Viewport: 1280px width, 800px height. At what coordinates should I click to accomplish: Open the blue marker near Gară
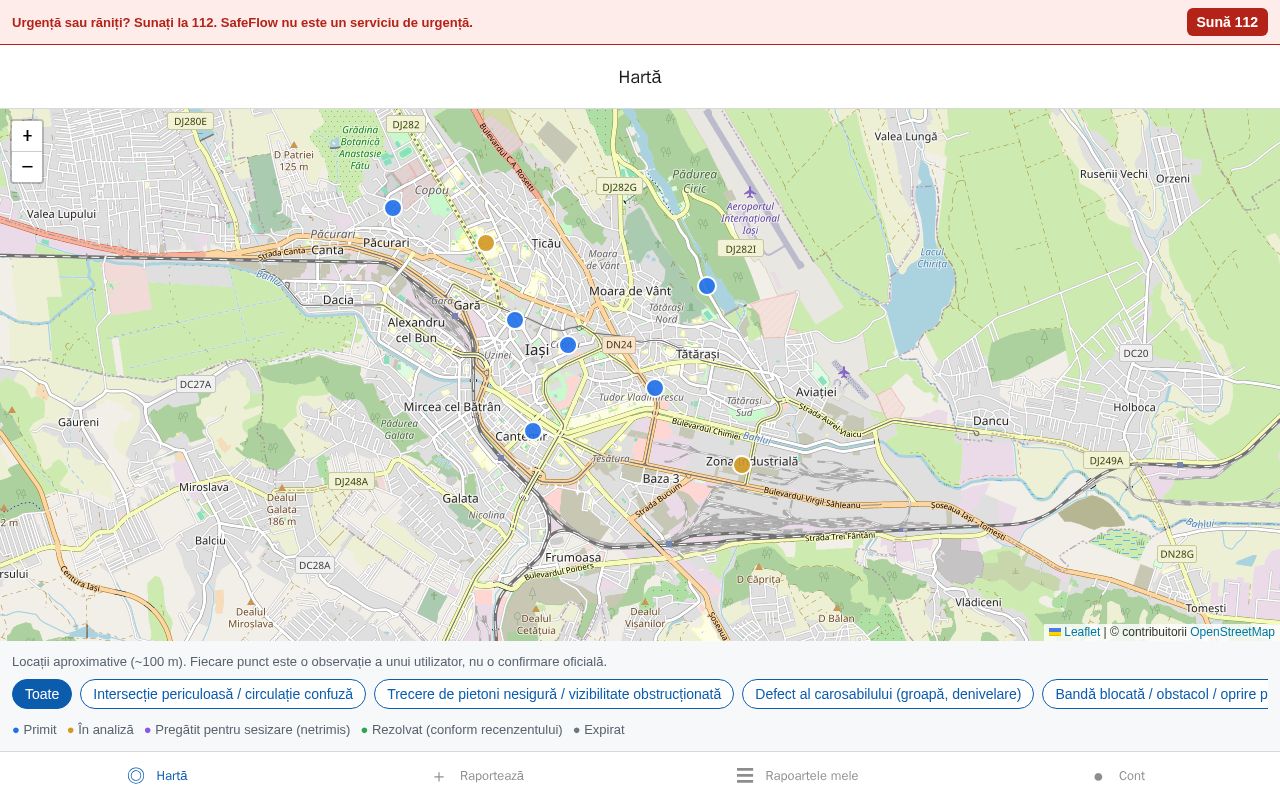point(515,320)
